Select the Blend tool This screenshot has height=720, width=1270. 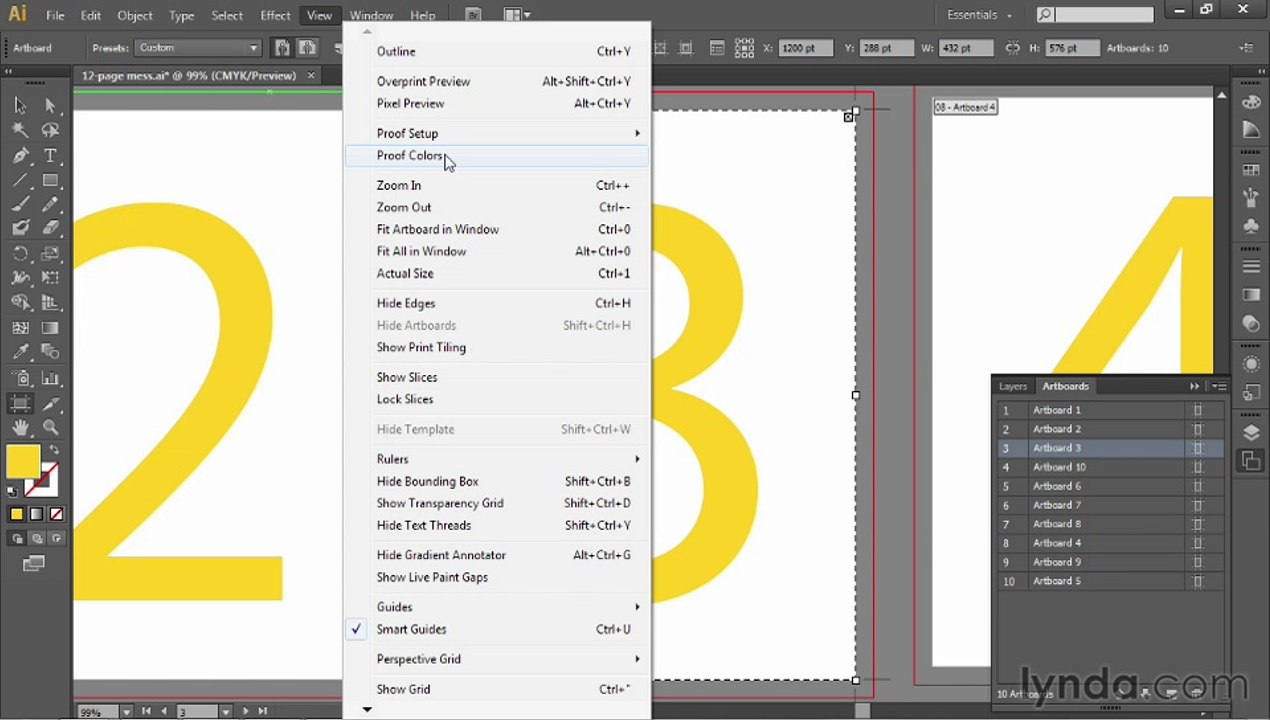coord(50,352)
